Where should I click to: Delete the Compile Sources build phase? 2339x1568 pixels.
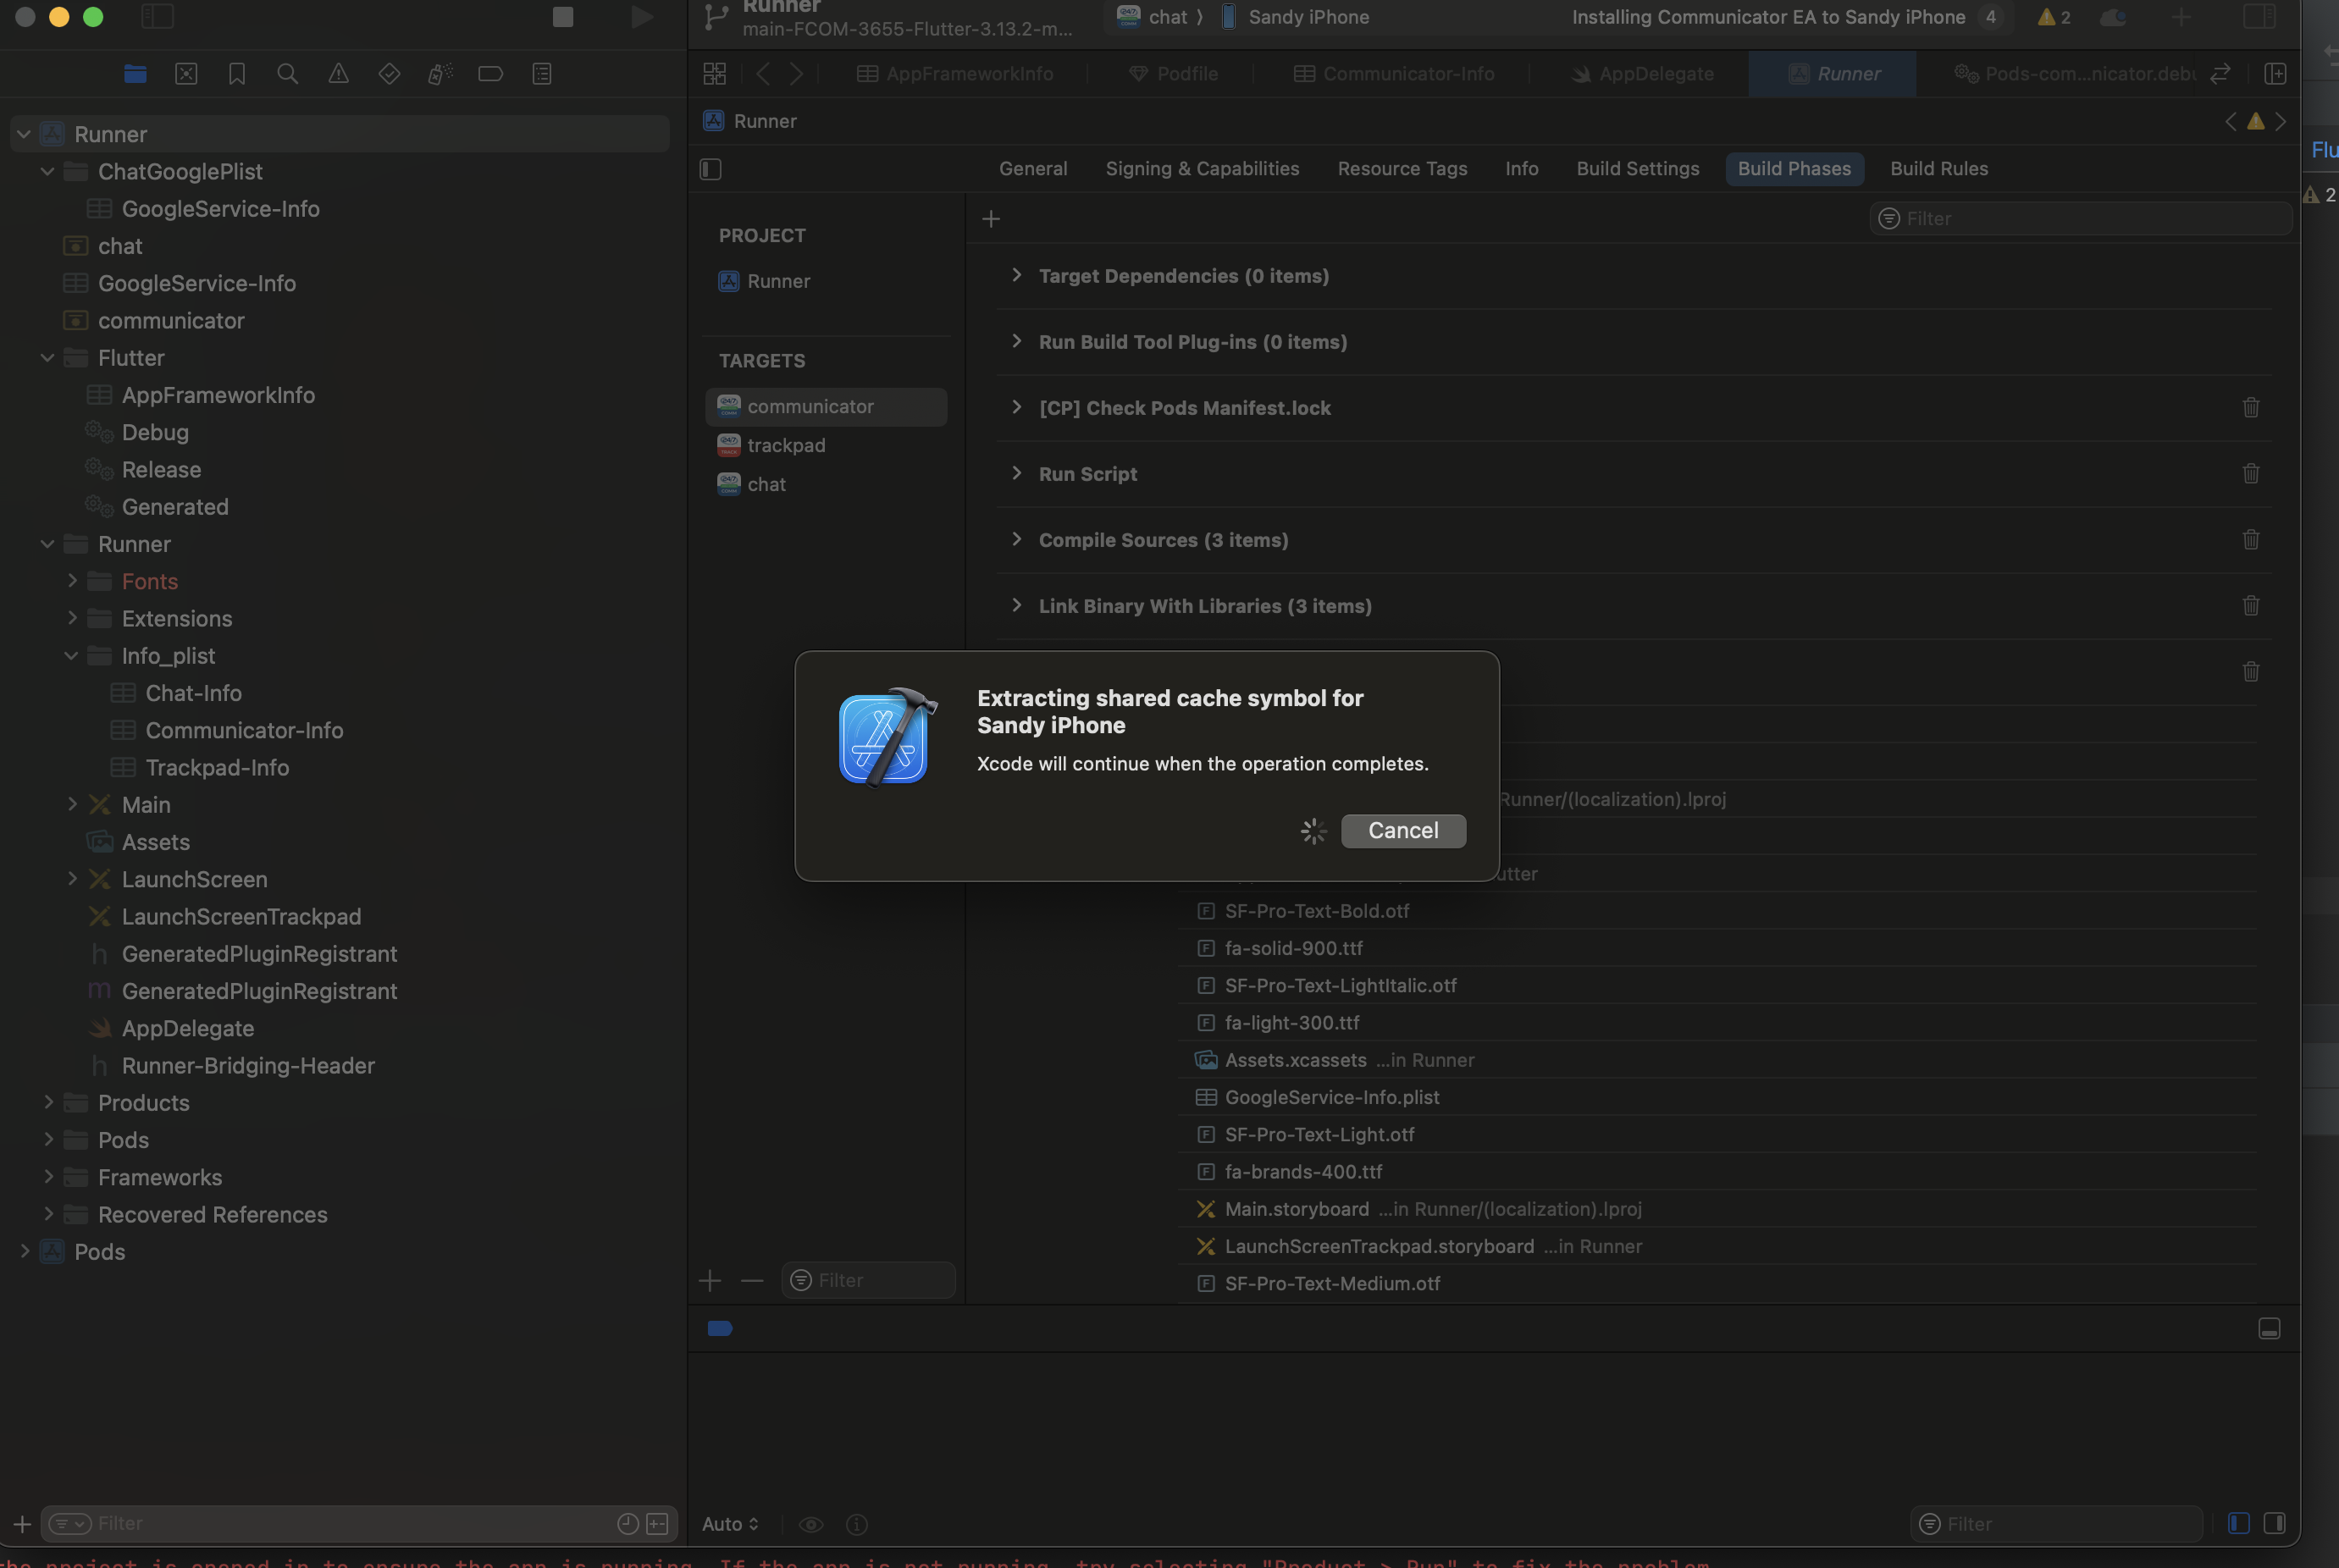[2251, 540]
